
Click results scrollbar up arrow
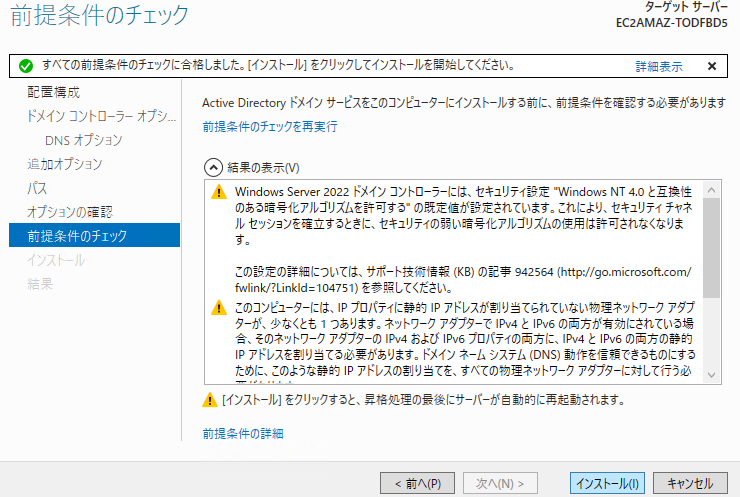712,190
